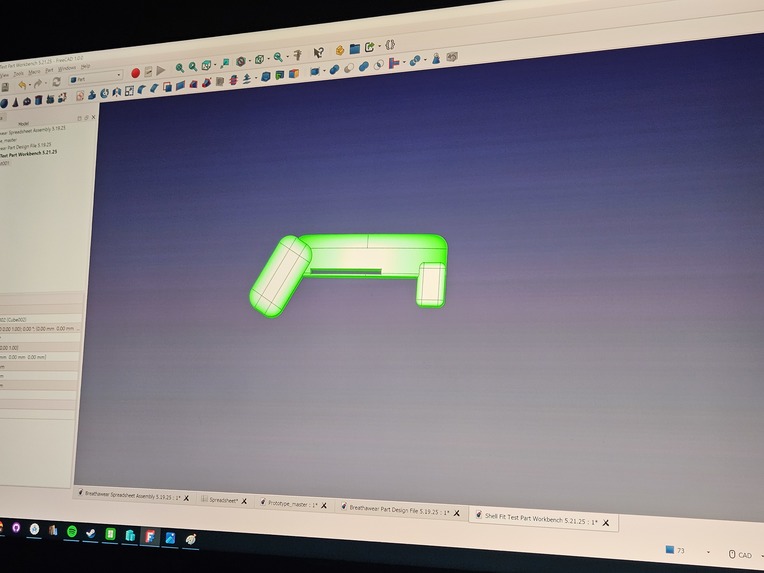Open Spotify from the taskbar
Viewport: 764px width, 573px height.
pyautogui.click(x=72, y=531)
